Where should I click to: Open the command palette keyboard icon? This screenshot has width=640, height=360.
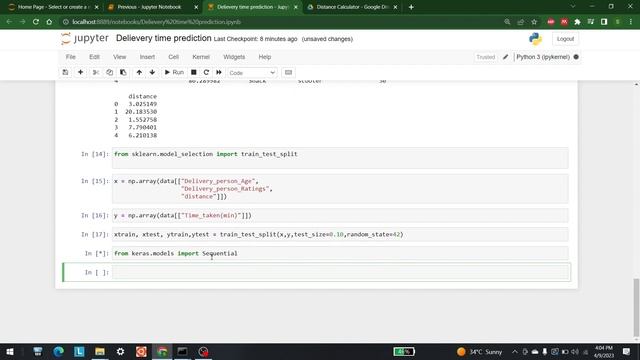[288, 72]
